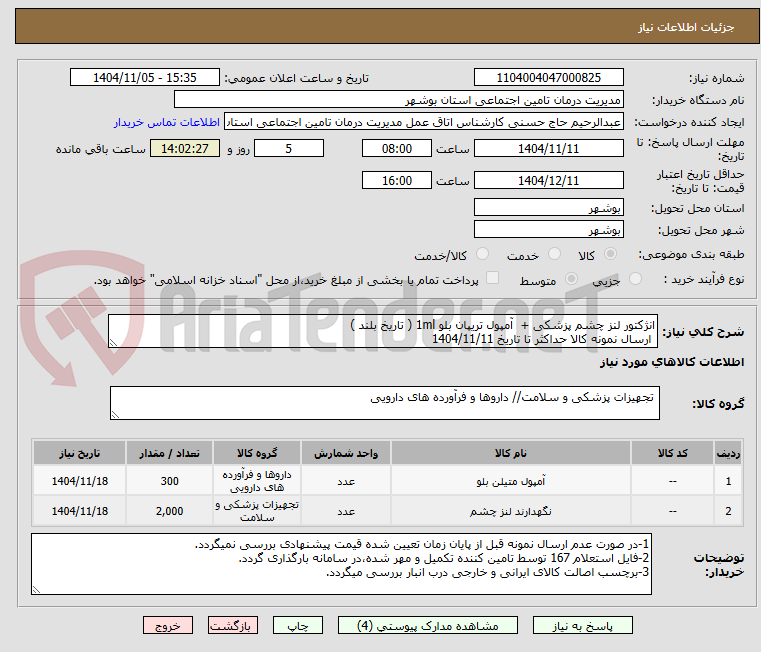
Task: Select the کالا radio button
Action: click(x=611, y=253)
